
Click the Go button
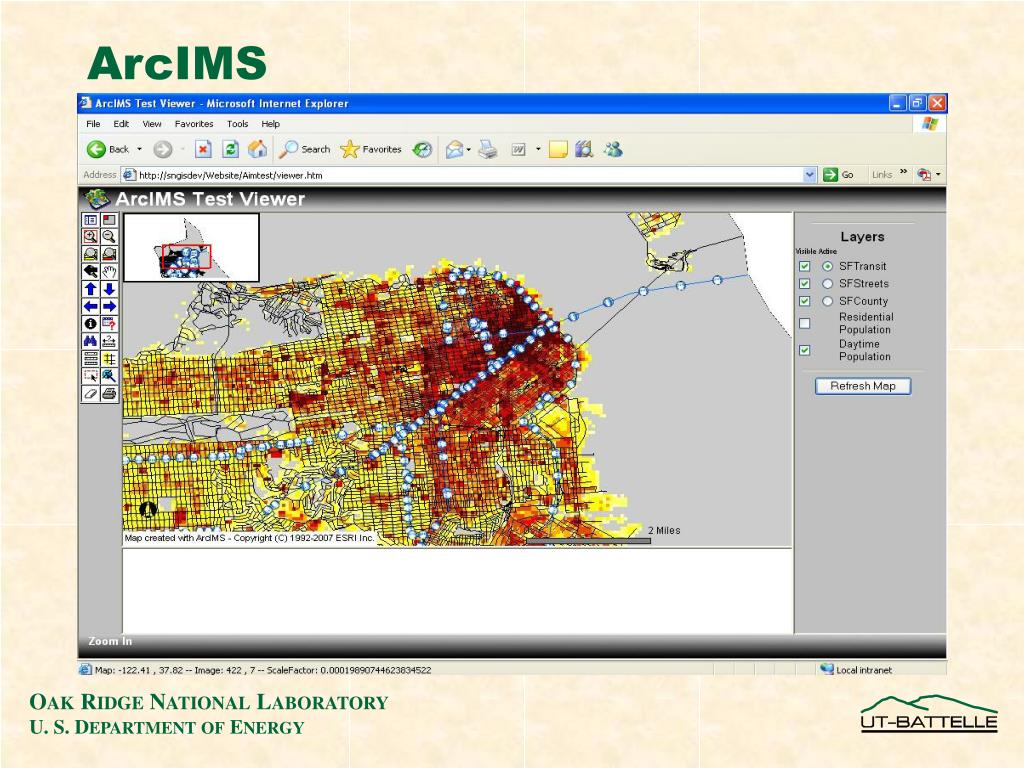pos(839,174)
